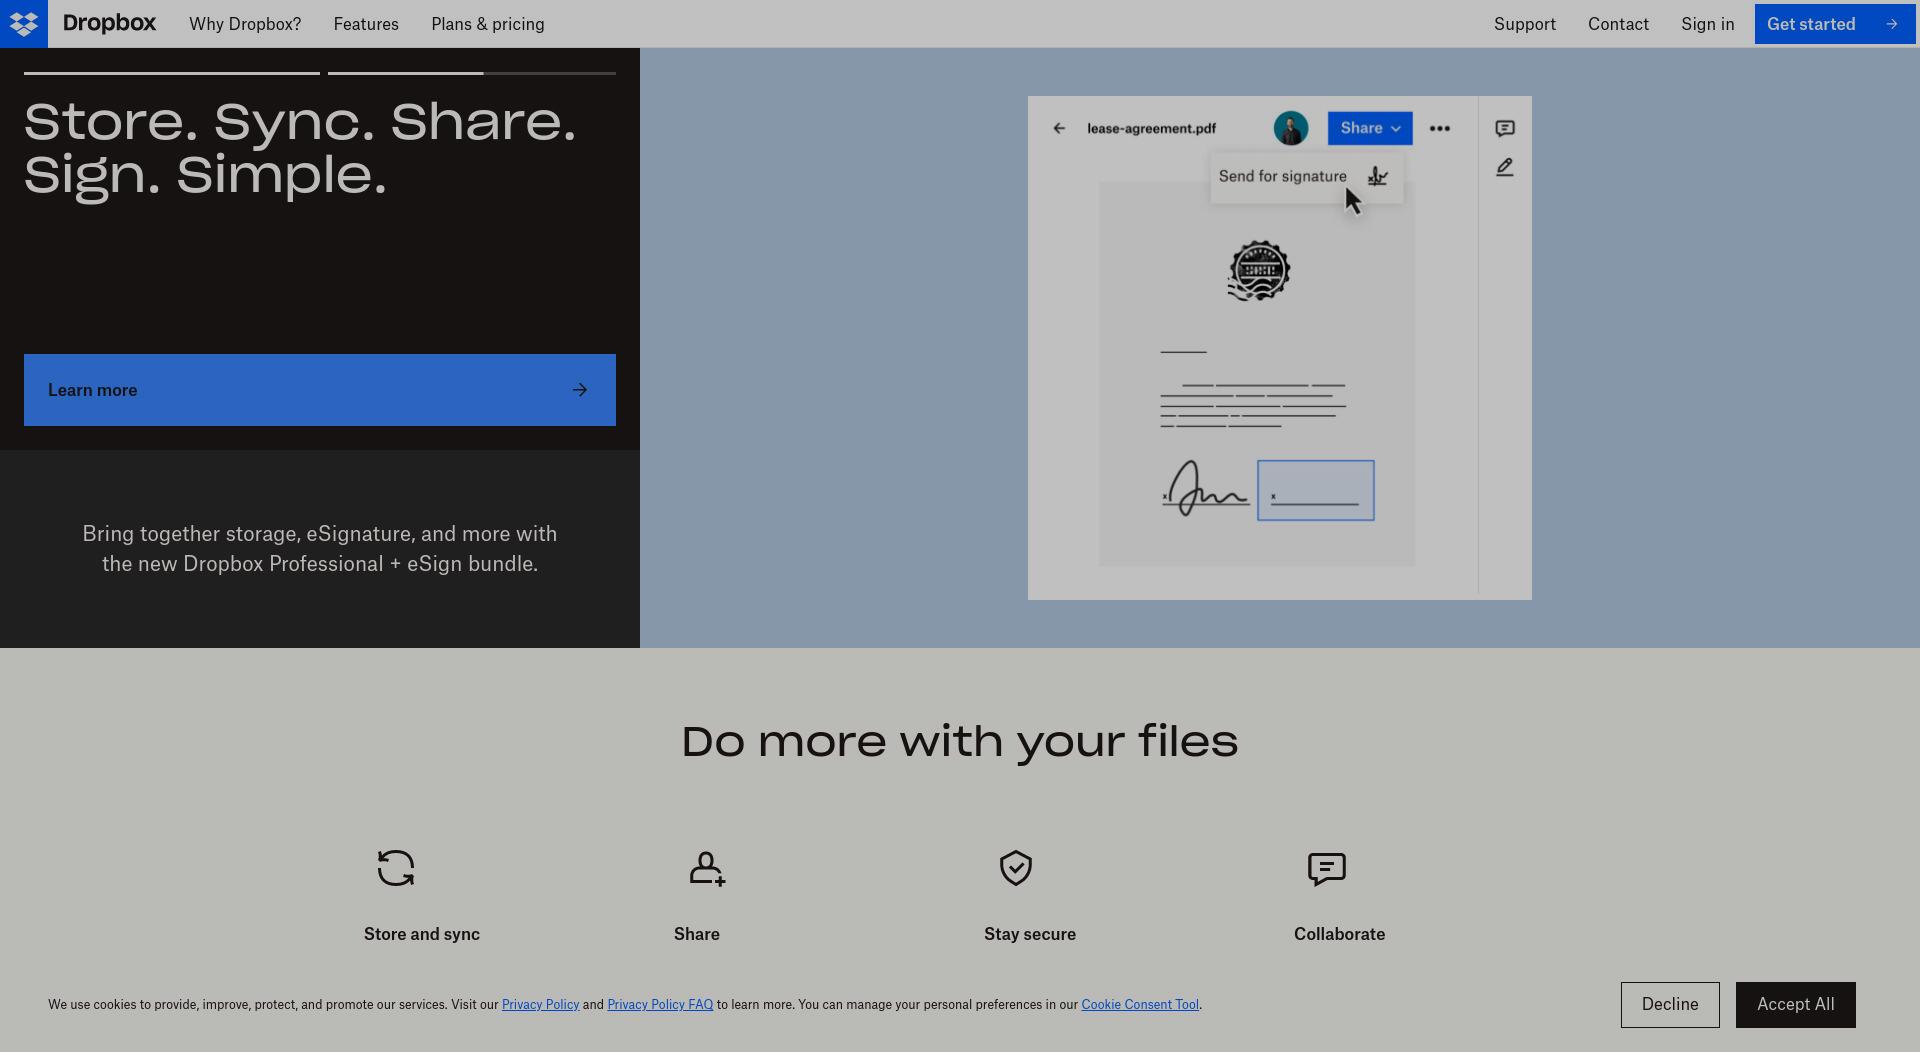
Task: Choose Send for signature option
Action: [x=1306, y=177]
